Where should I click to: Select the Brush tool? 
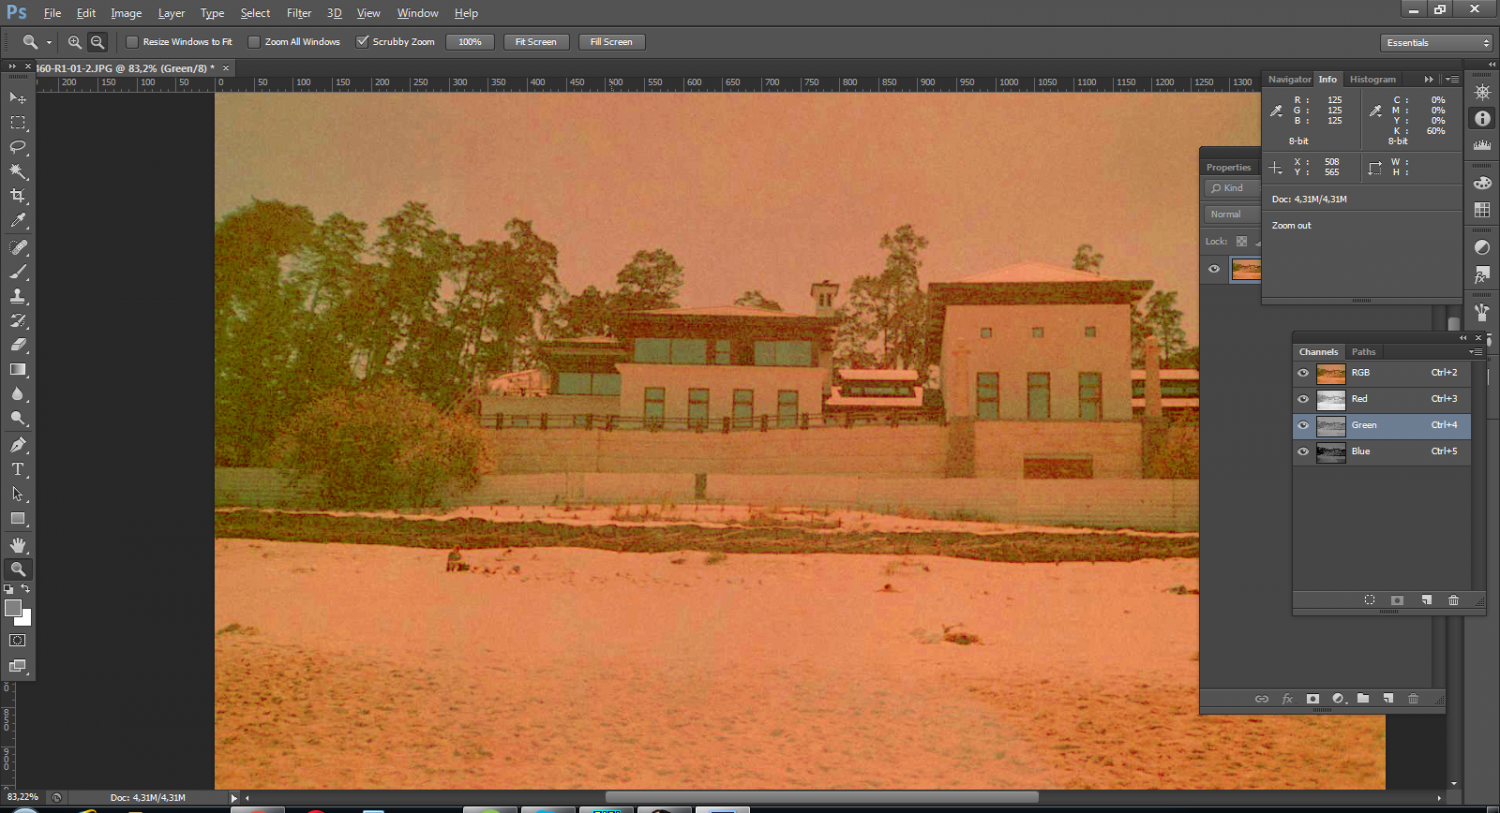[18, 272]
